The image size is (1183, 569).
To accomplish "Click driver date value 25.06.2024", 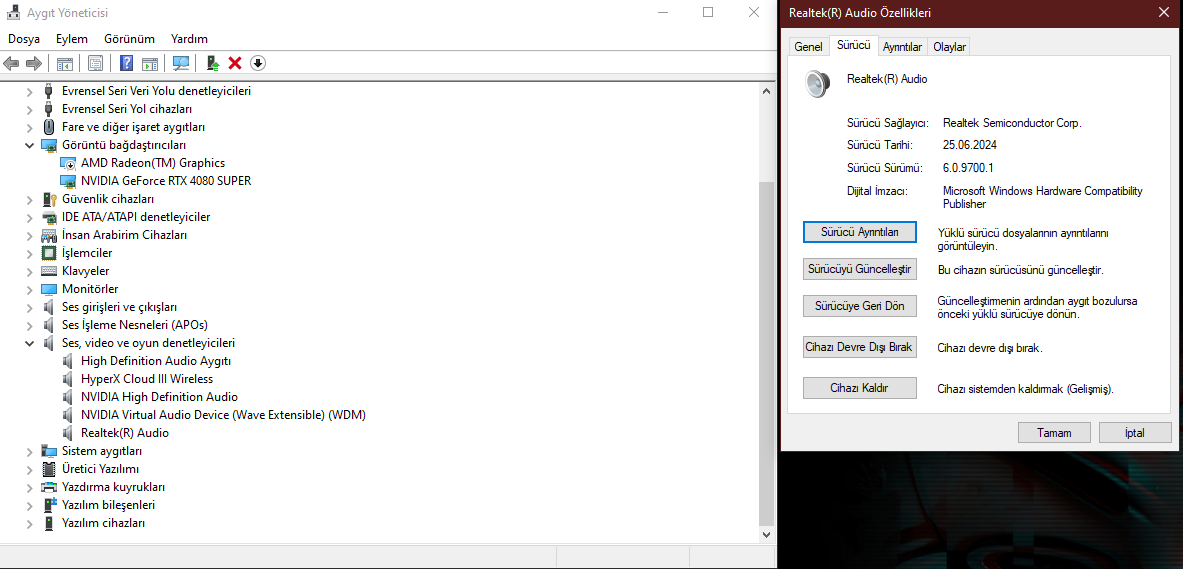I will coord(970,145).
